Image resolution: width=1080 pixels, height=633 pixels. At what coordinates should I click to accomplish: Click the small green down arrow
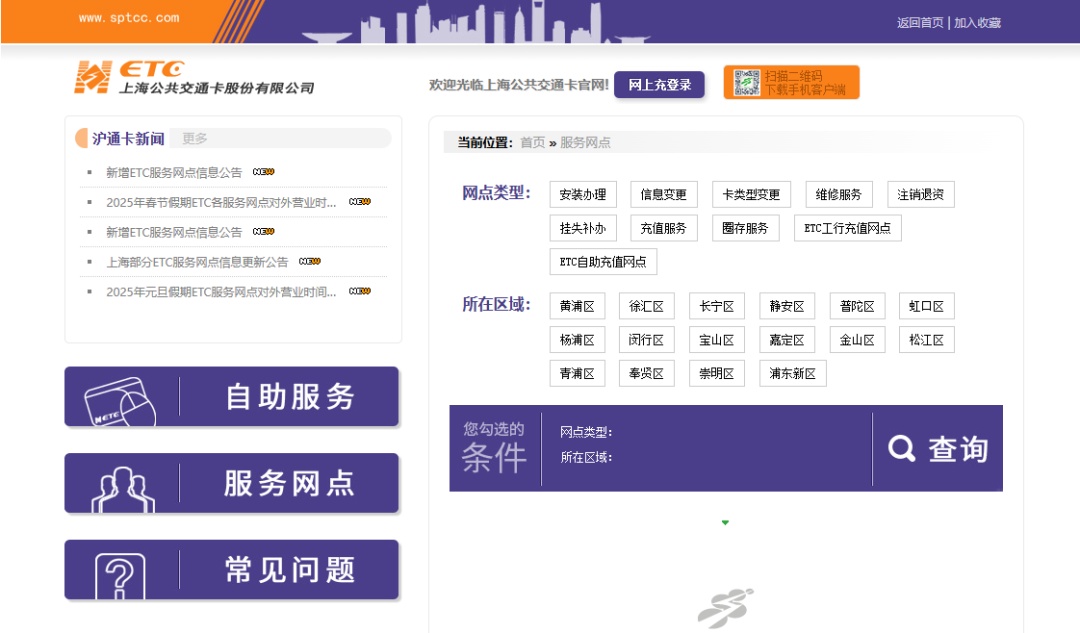(725, 523)
